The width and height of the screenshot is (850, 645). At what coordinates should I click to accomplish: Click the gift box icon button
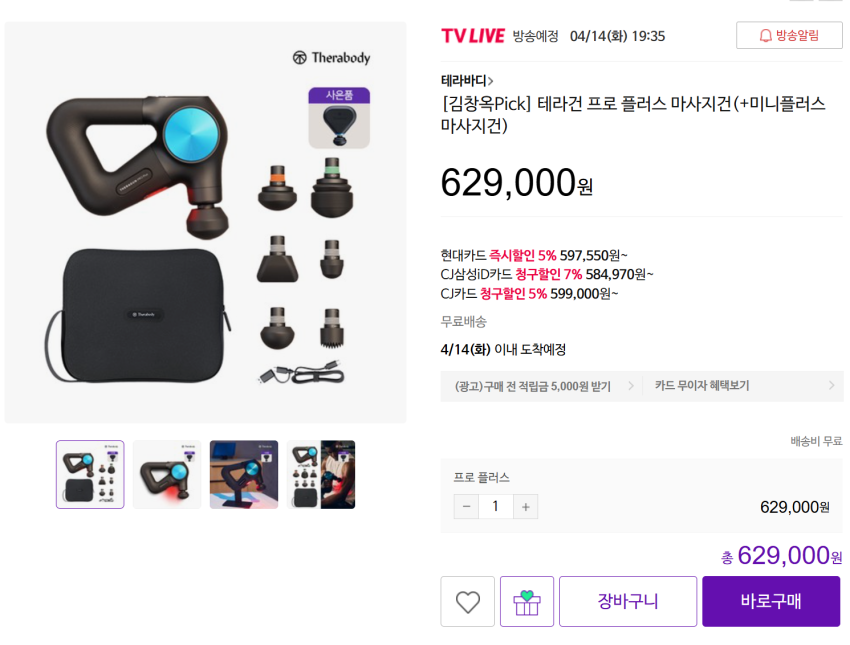527,601
